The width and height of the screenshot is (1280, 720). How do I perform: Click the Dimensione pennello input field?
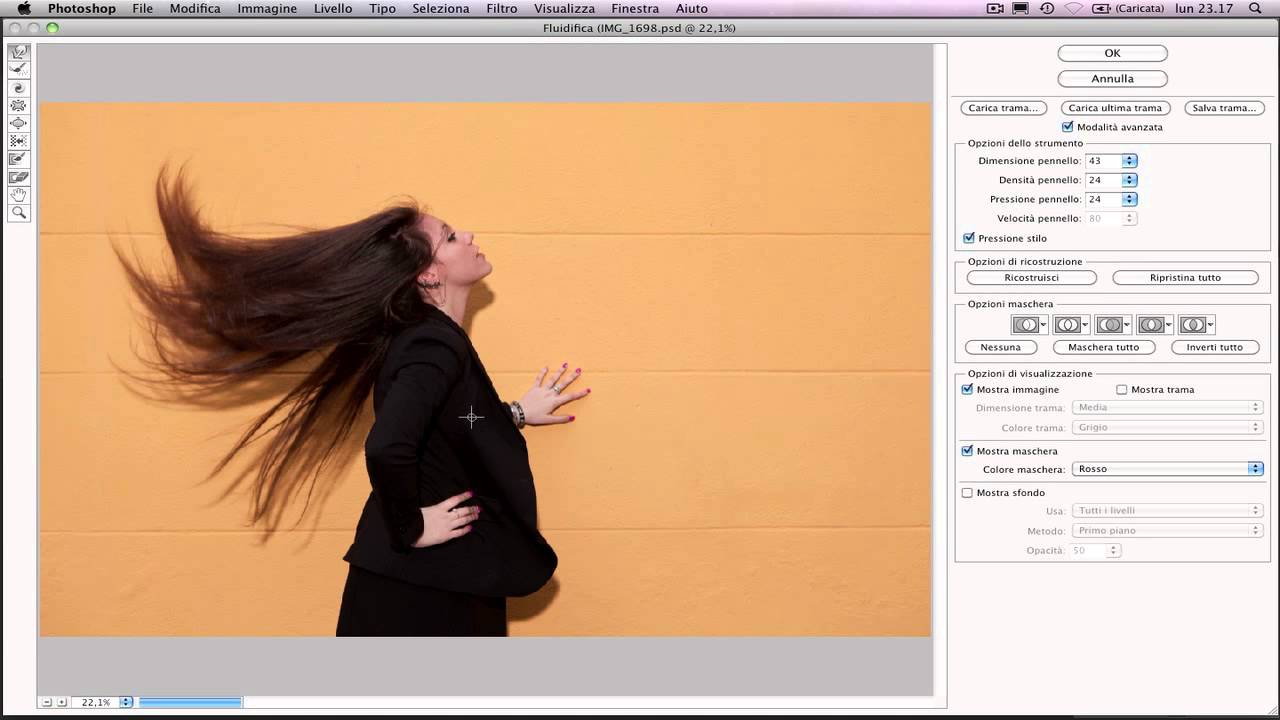1103,160
